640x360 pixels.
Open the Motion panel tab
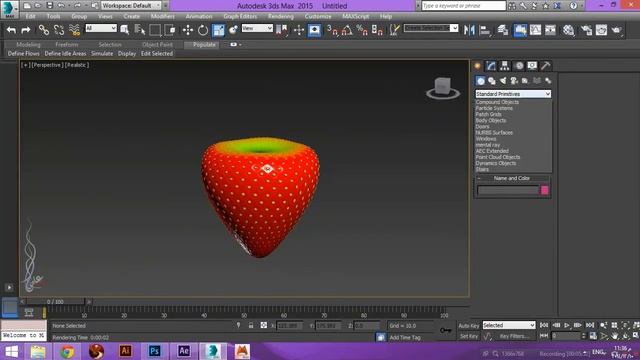tap(518, 66)
